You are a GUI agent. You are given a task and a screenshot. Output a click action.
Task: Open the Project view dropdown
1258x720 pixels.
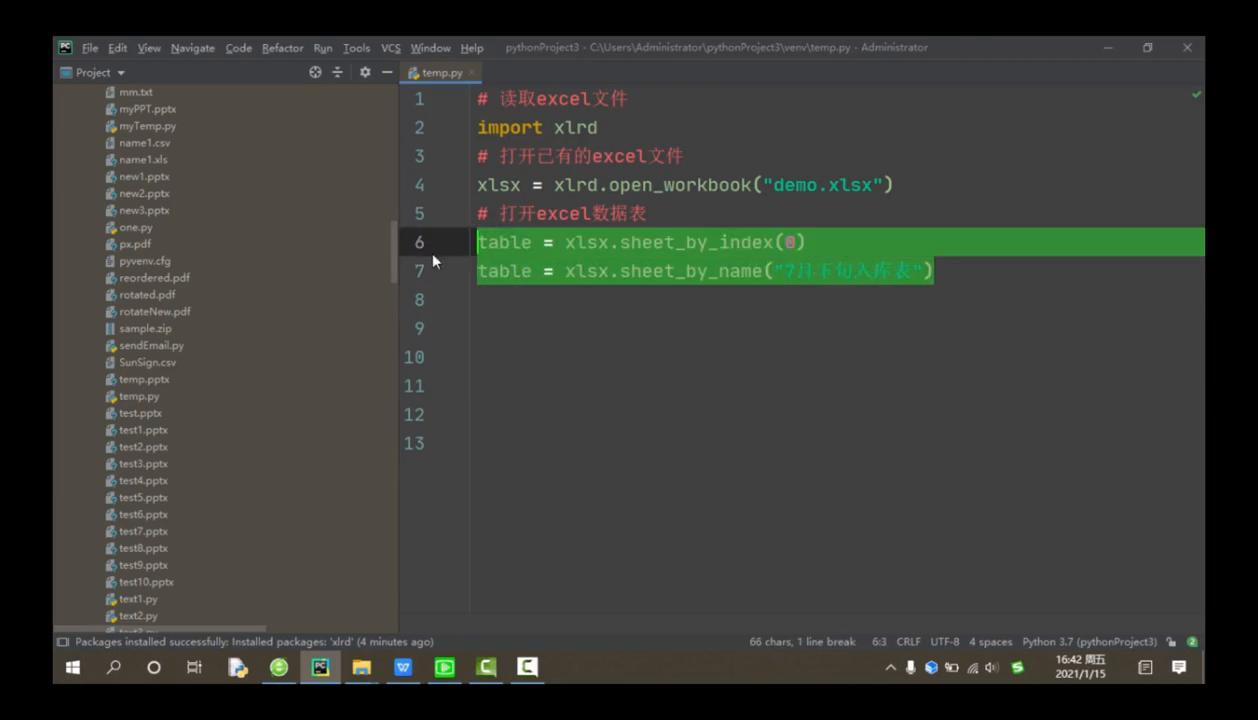(x=93, y=72)
